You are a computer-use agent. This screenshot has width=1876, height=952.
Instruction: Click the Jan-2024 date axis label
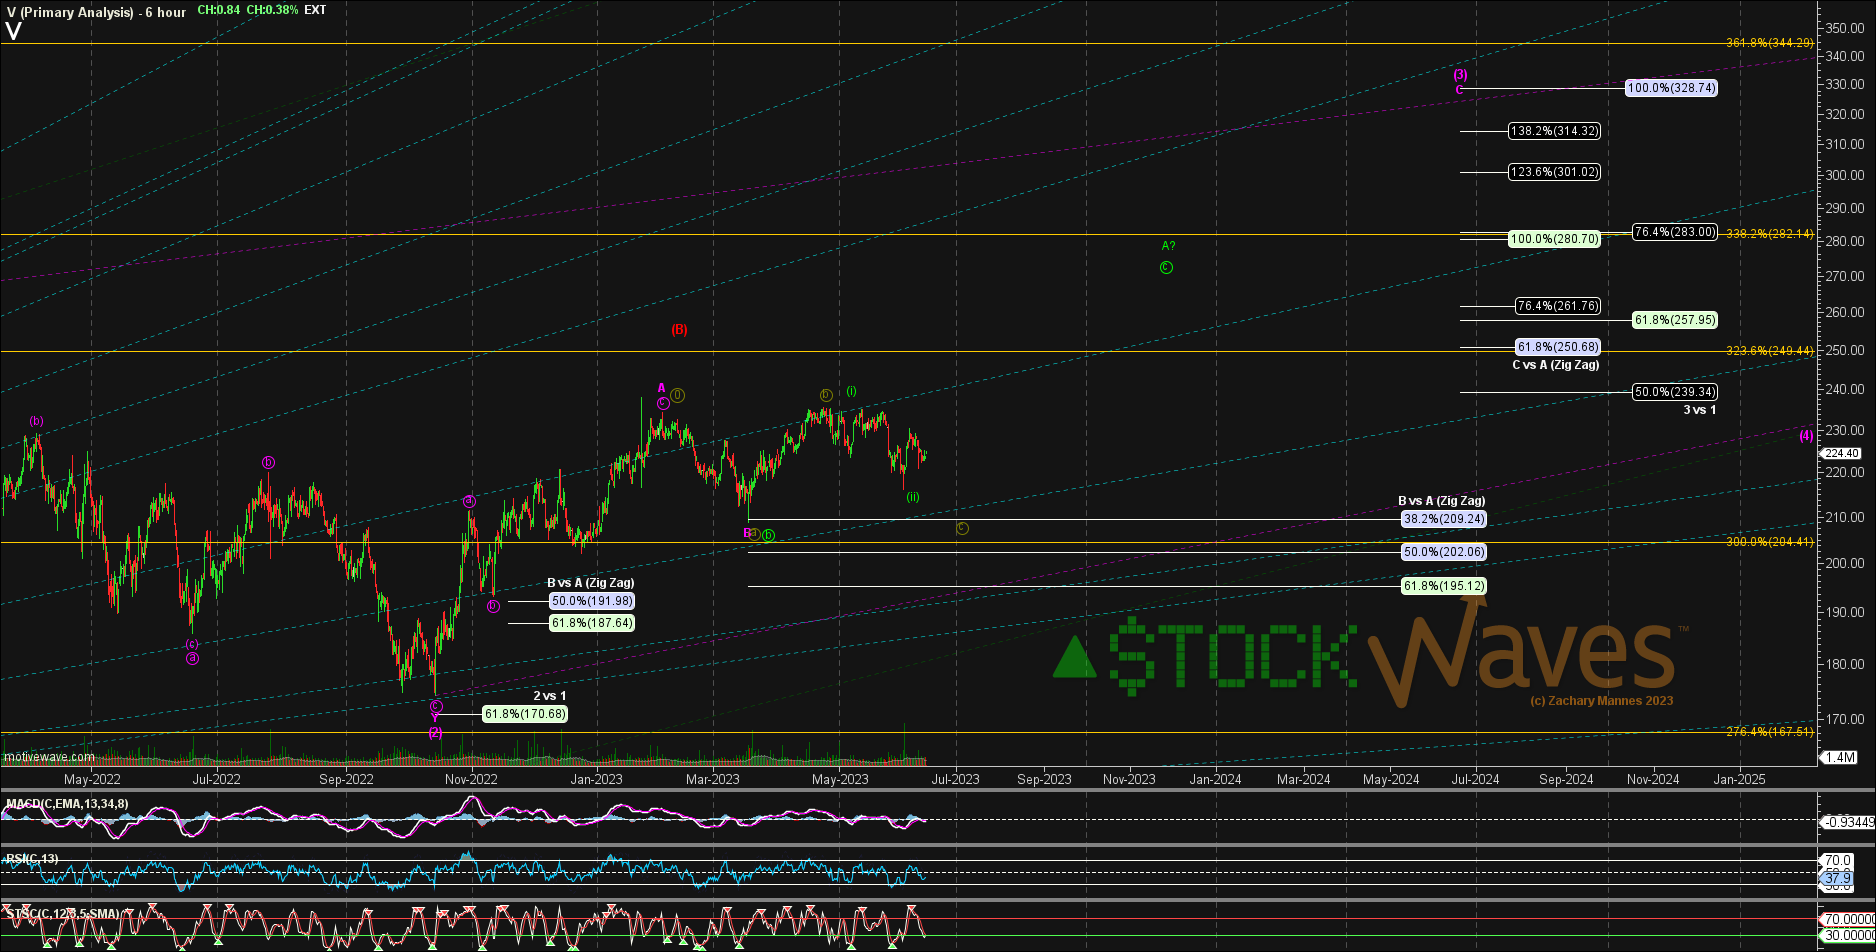point(1215,779)
